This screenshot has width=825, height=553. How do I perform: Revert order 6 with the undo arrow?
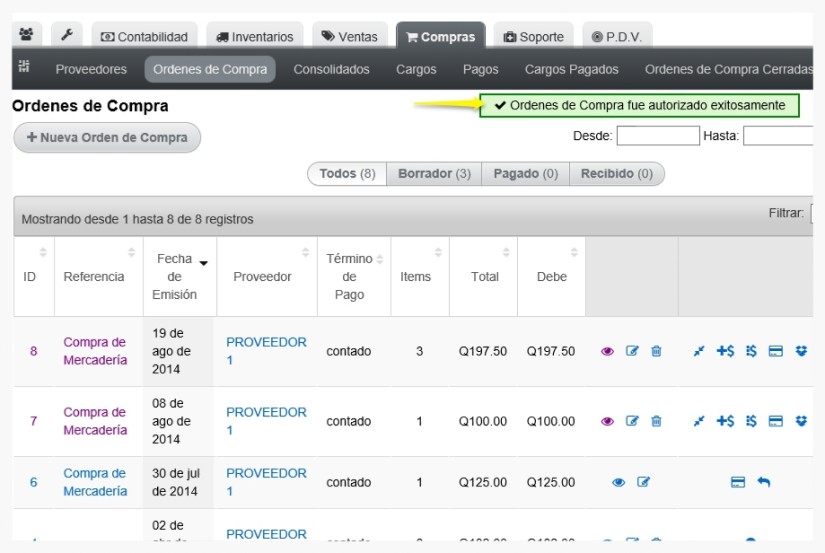[x=763, y=481]
